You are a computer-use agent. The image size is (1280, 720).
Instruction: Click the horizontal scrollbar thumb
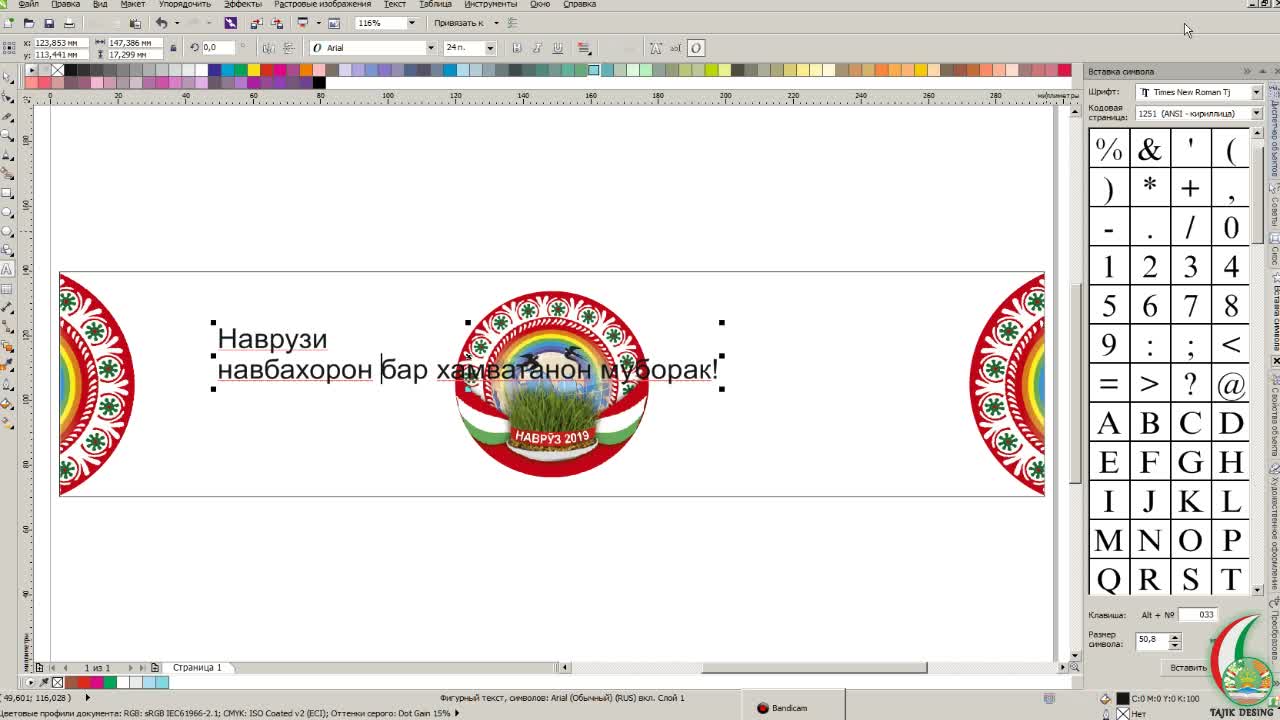(x=814, y=667)
